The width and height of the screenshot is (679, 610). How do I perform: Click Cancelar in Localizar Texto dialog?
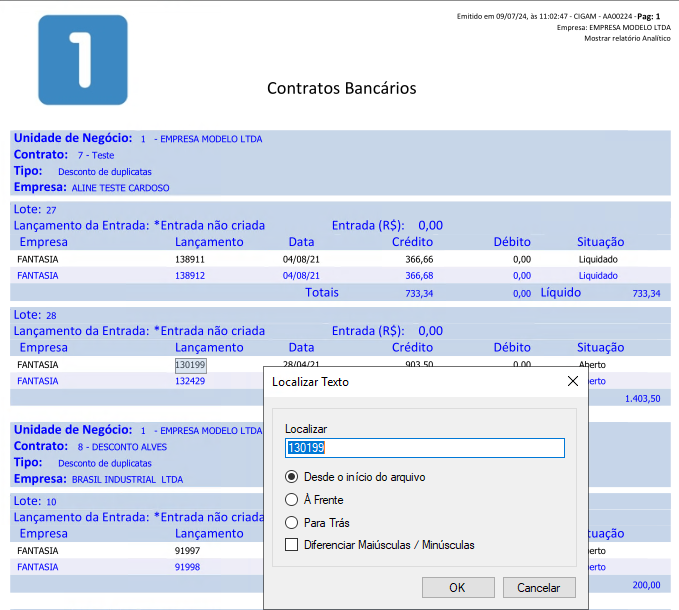click(x=539, y=587)
